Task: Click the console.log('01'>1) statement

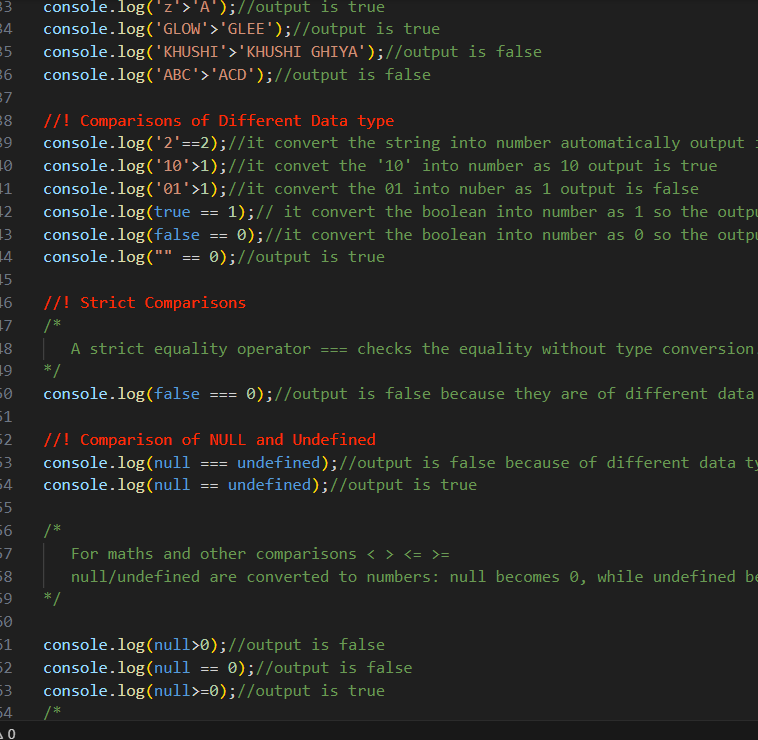Action: click(135, 189)
